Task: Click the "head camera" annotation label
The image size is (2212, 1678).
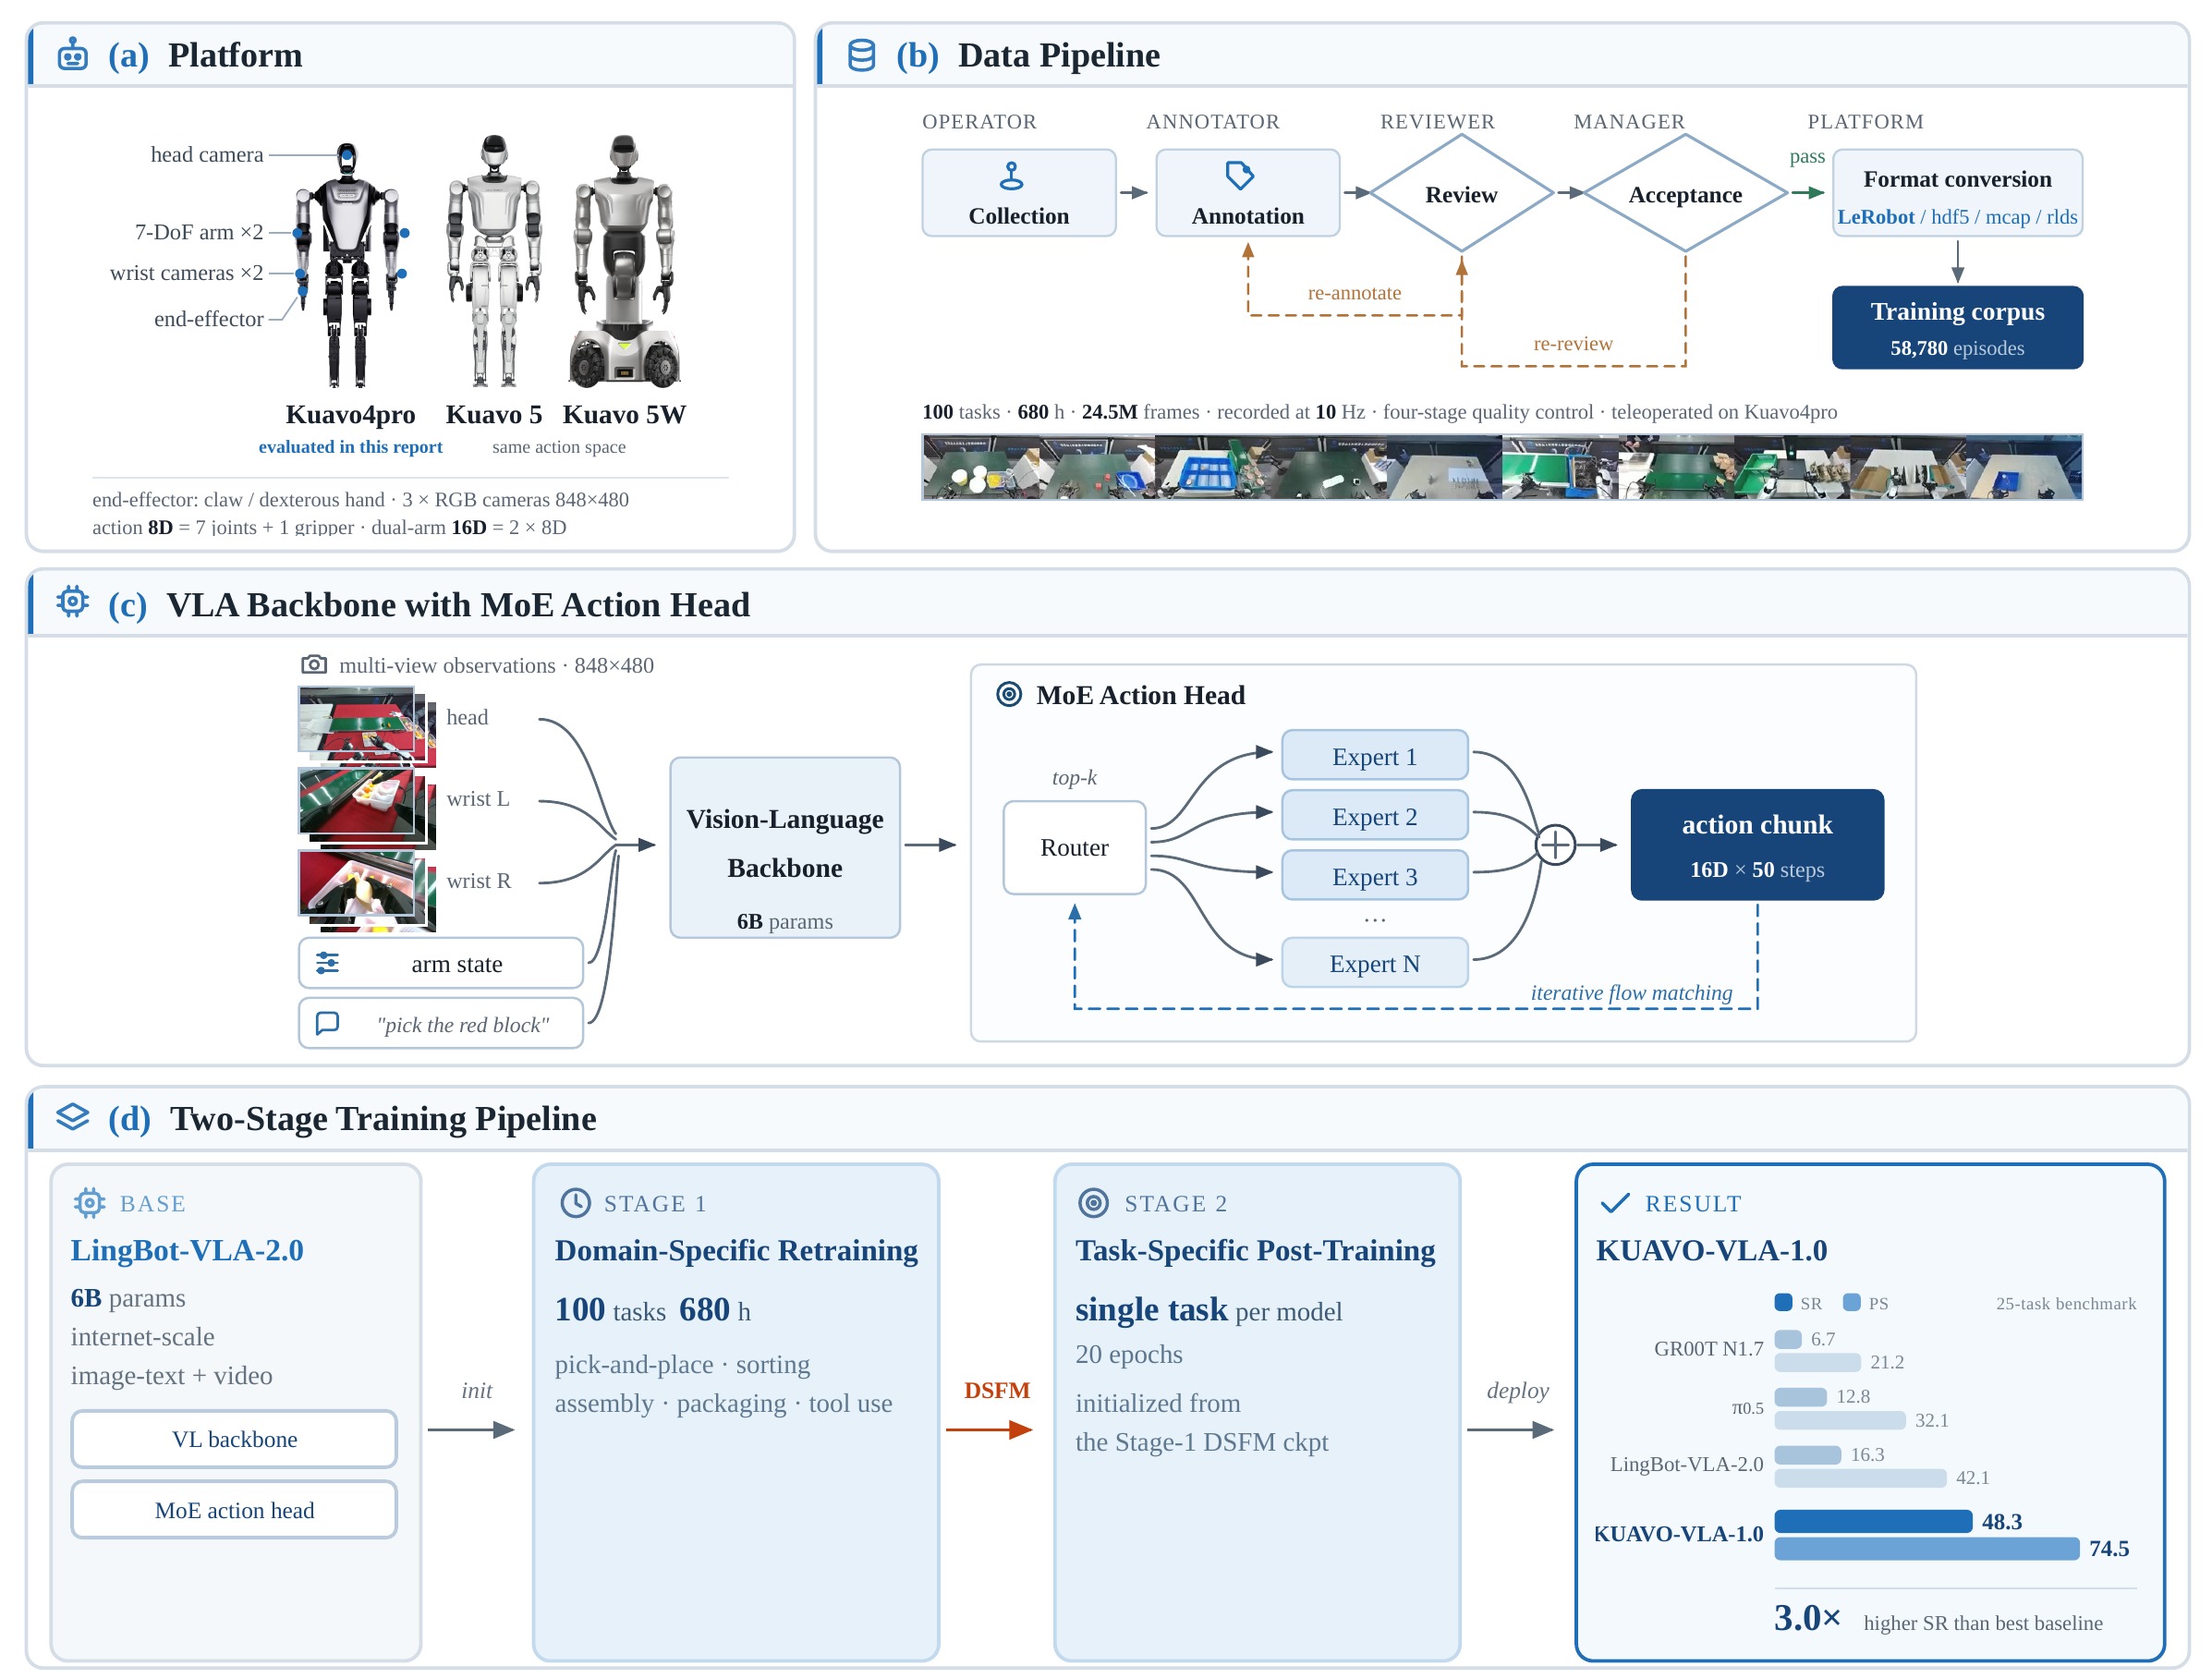Action: click(207, 154)
